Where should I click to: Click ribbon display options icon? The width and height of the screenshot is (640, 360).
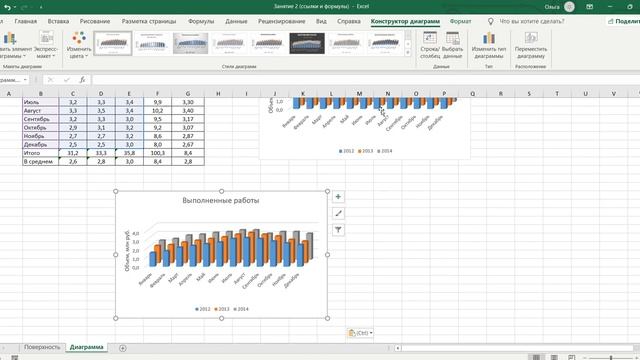click(x=589, y=7)
